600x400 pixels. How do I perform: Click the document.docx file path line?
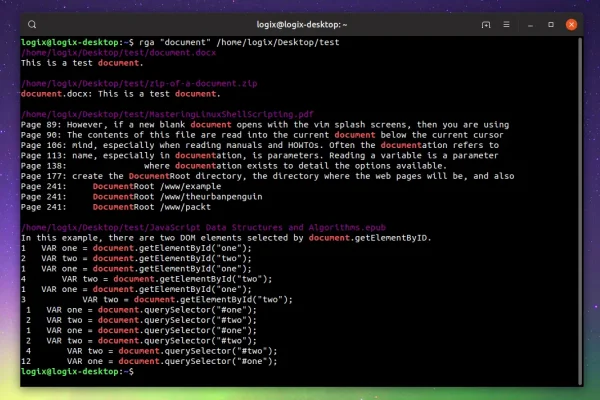click(x=119, y=52)
